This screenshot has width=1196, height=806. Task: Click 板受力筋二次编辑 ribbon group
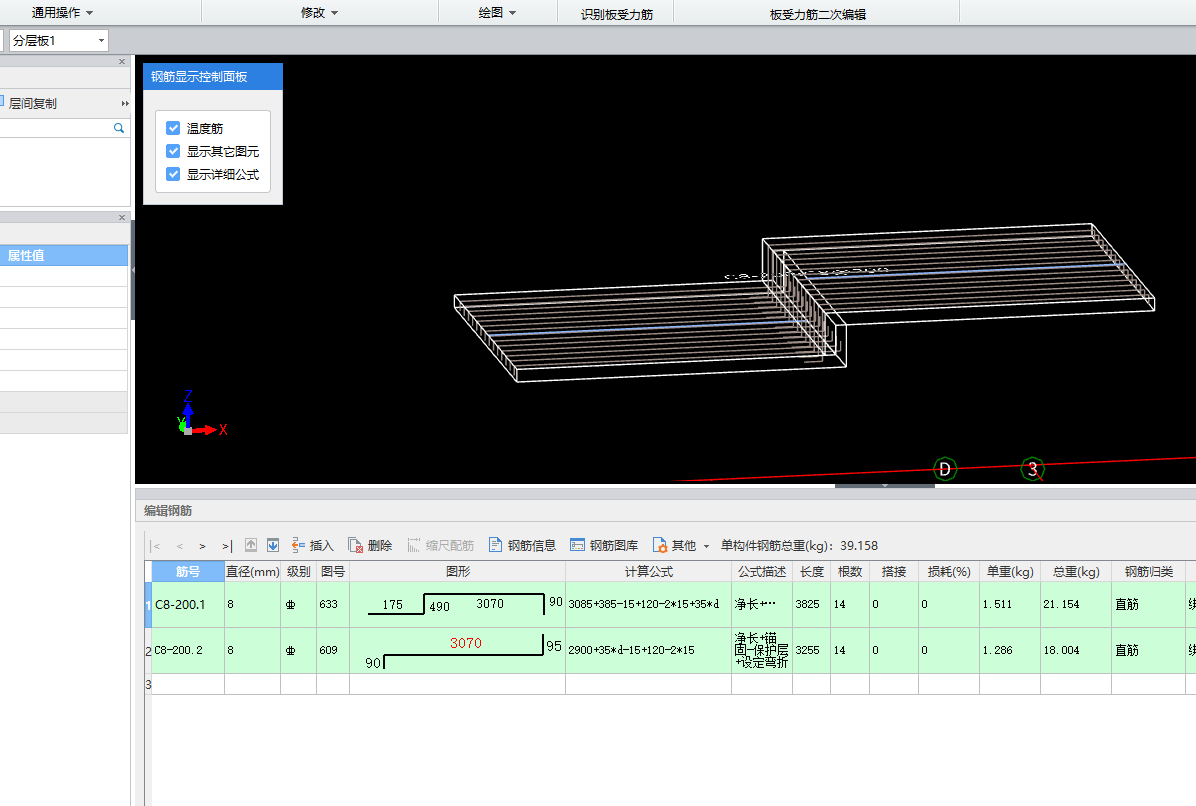point(818,14)
